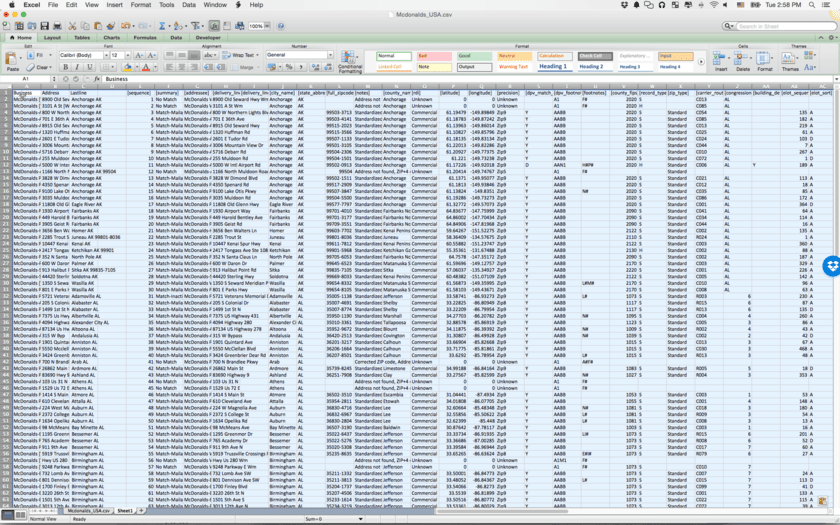This screenshot has height=525, width=840.
Task: Click the Sort A-Z icon
Action: pyautogui.click(x=178, y=26)
